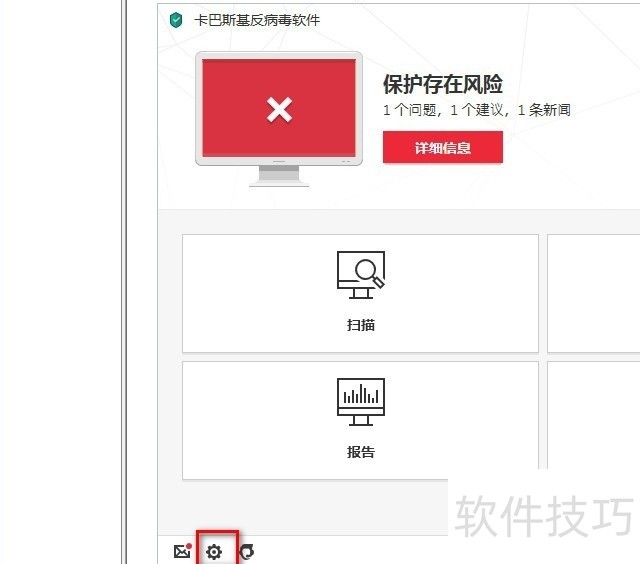Click the 报告 tile label
This screenshot has height=564, width=640.
pos(360,452)
